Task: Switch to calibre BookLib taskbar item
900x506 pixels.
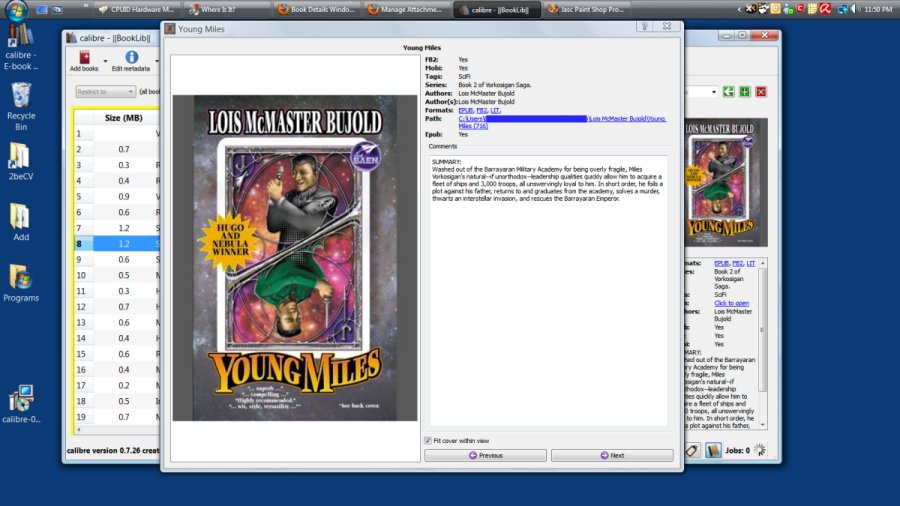Action: coord(497,9)
